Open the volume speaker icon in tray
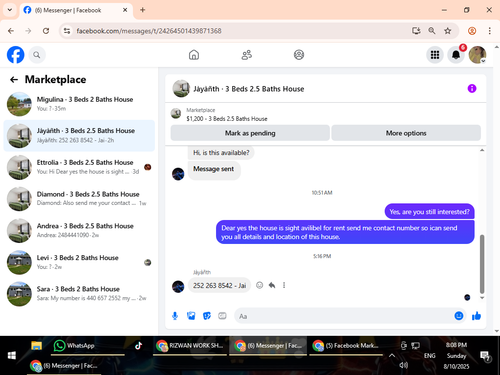Viewport: 500px width, 375px height. [x=403, y=365]
